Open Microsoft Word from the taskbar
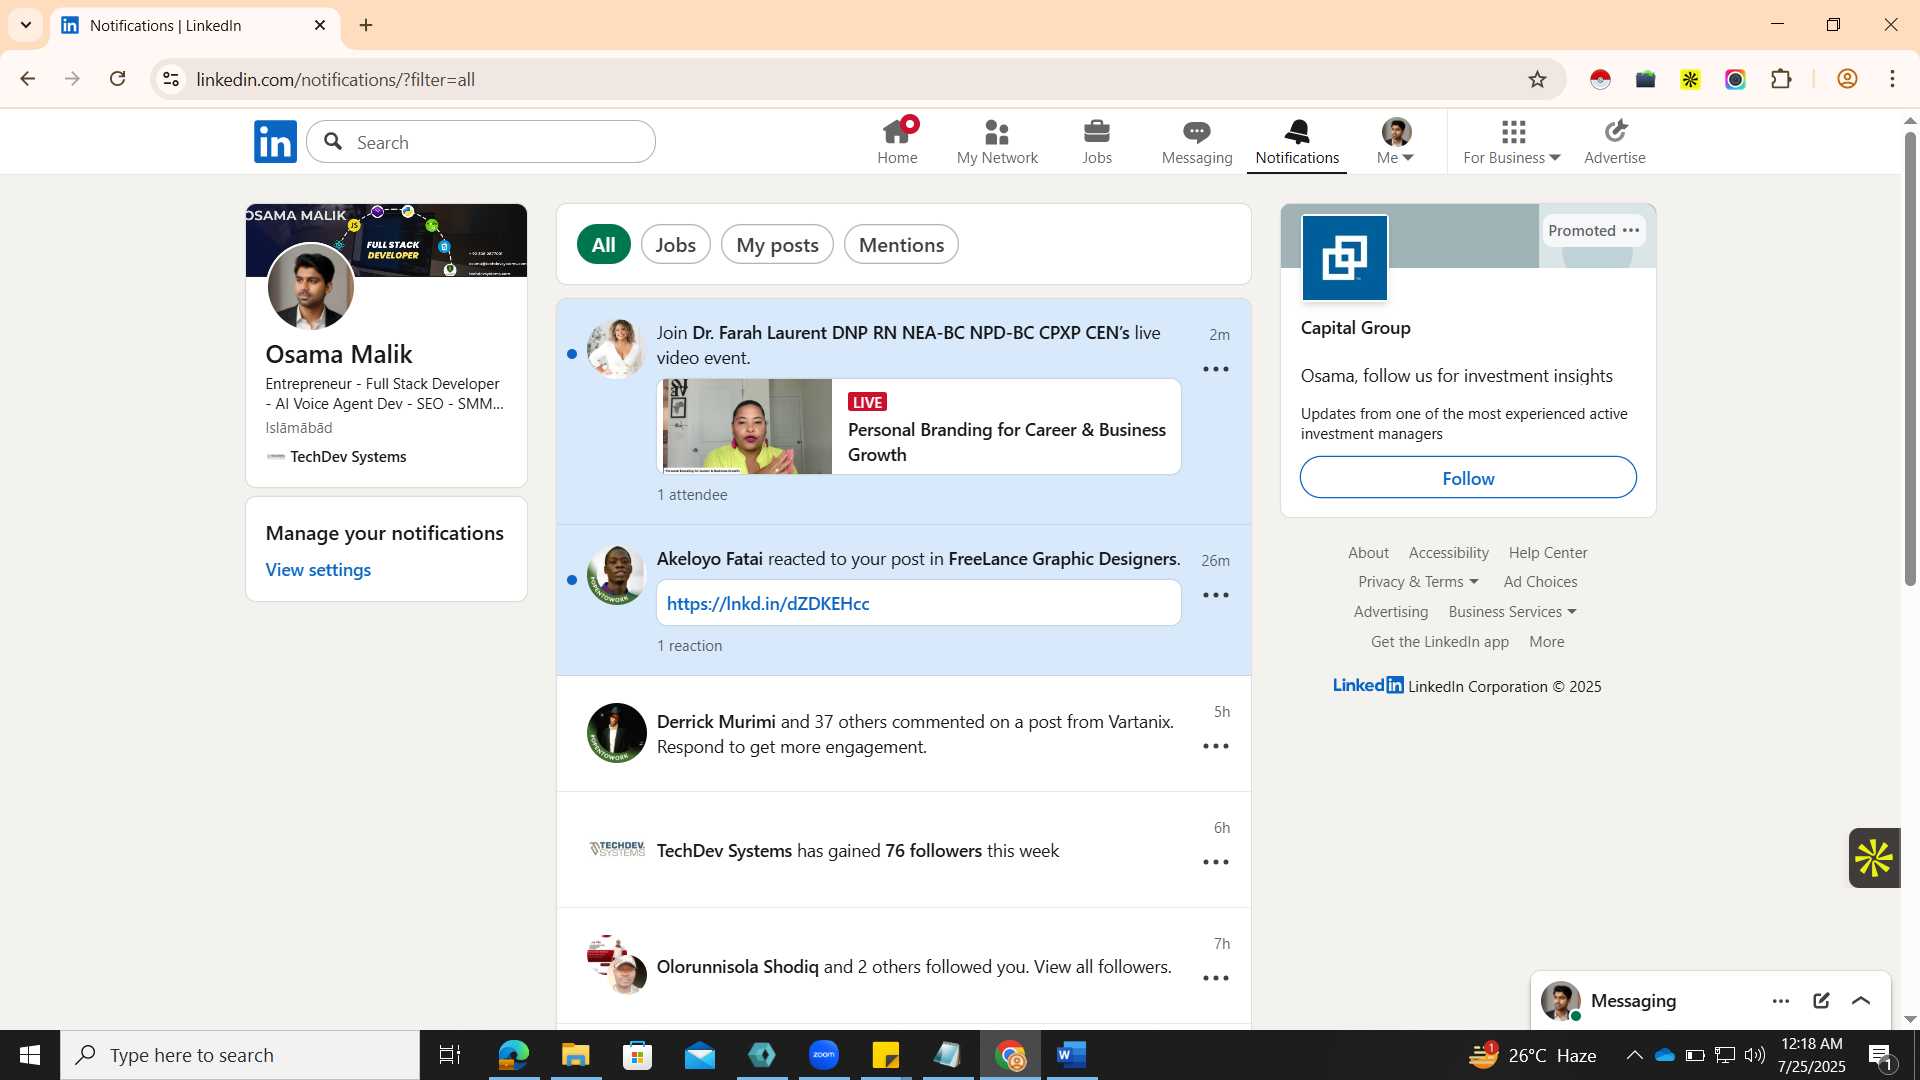 pyautogui.click(x=1071, y=1055)
